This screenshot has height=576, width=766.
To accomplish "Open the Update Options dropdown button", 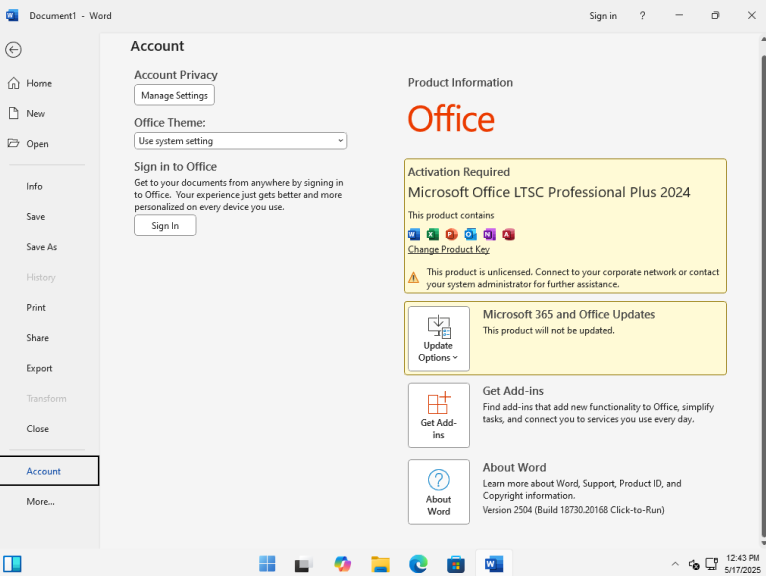I will tap(439, 339).
